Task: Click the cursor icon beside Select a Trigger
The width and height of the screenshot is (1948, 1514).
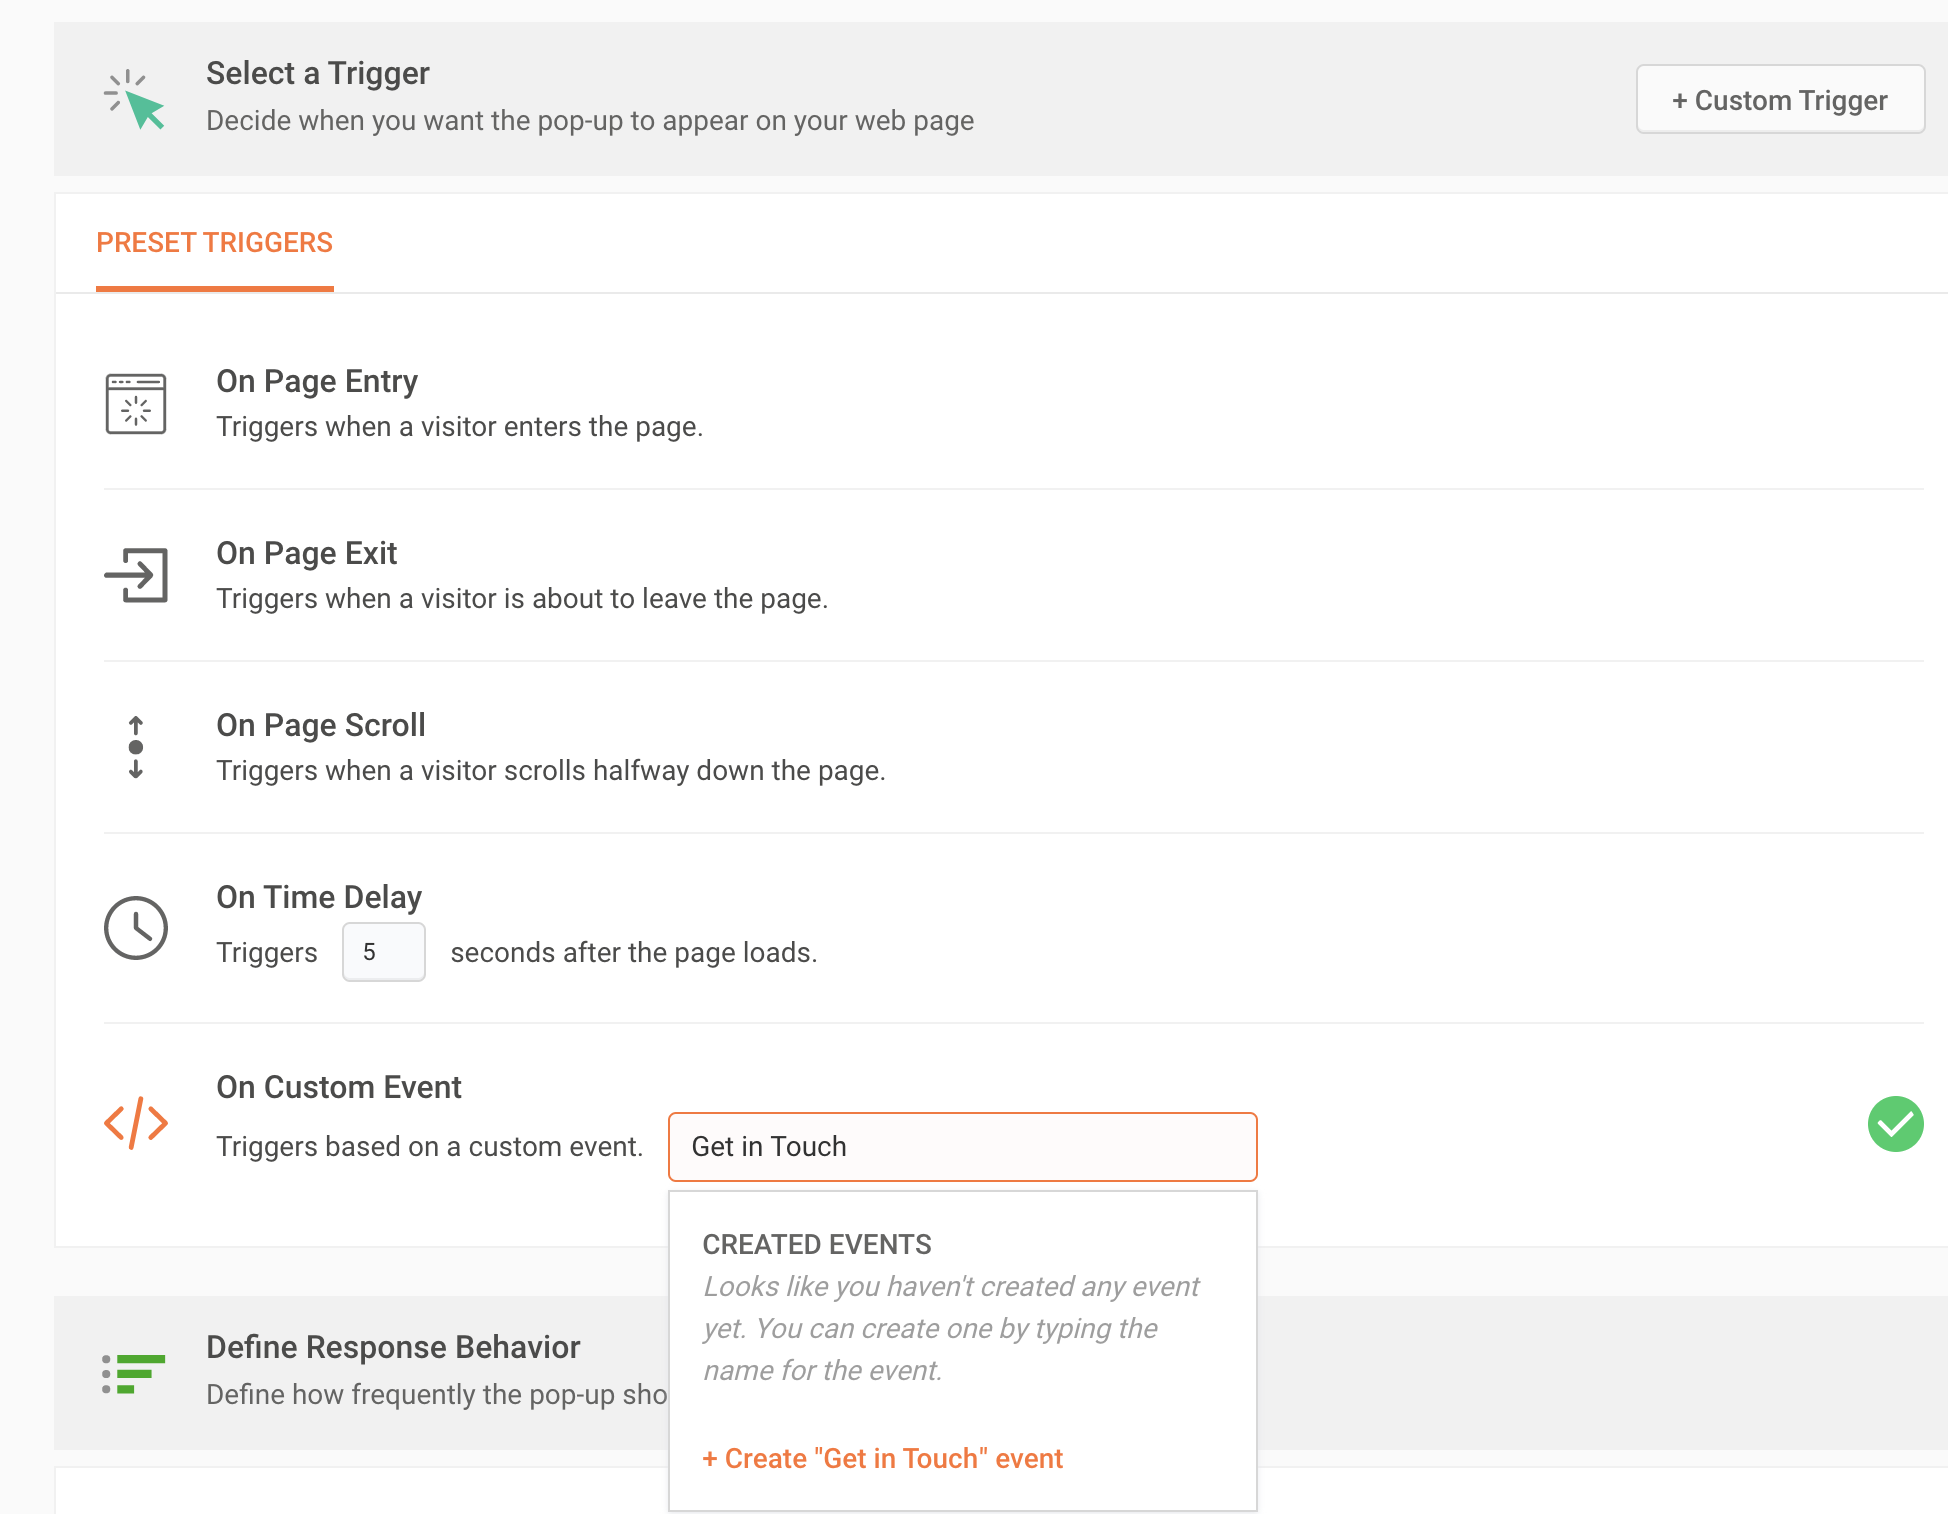Action: point(135,100)
